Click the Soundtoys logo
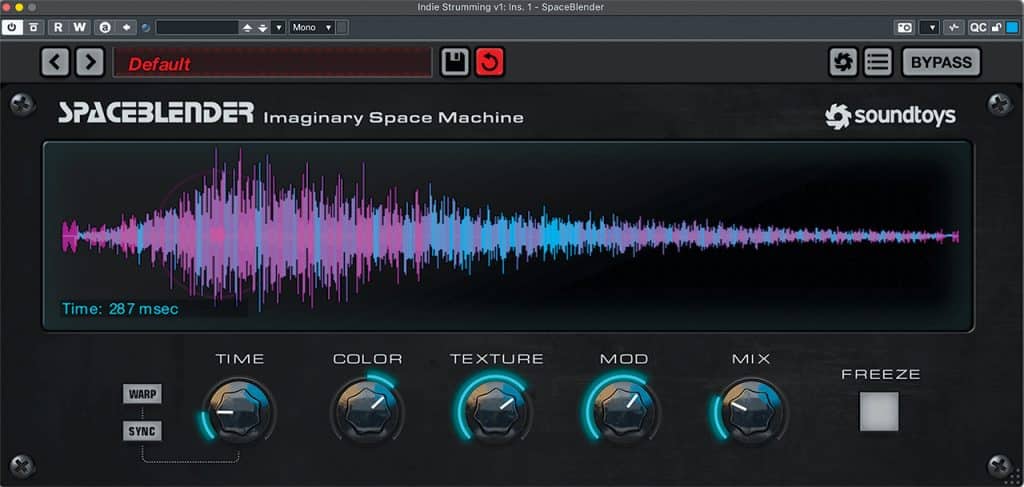 coord(889,116)
